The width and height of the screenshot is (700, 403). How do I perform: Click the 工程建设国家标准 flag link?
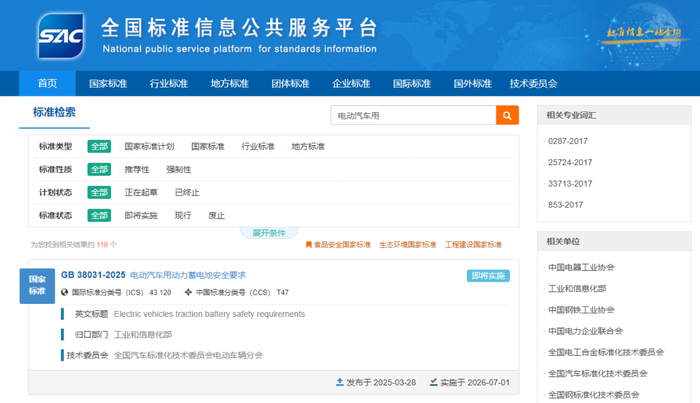pos(474,244)
